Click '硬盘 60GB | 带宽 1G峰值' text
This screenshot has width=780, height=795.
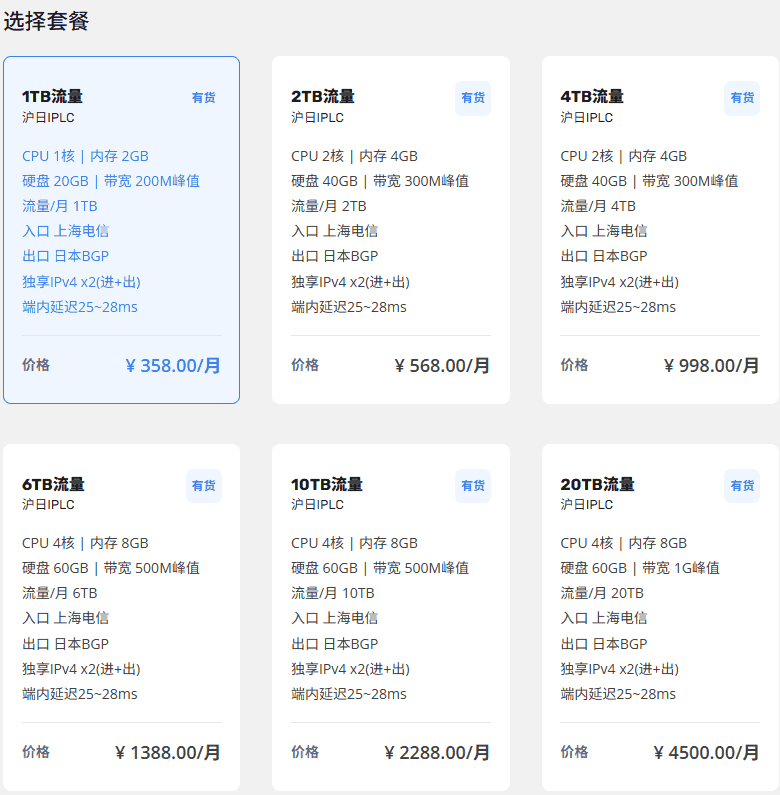click(x=640, y=568)
